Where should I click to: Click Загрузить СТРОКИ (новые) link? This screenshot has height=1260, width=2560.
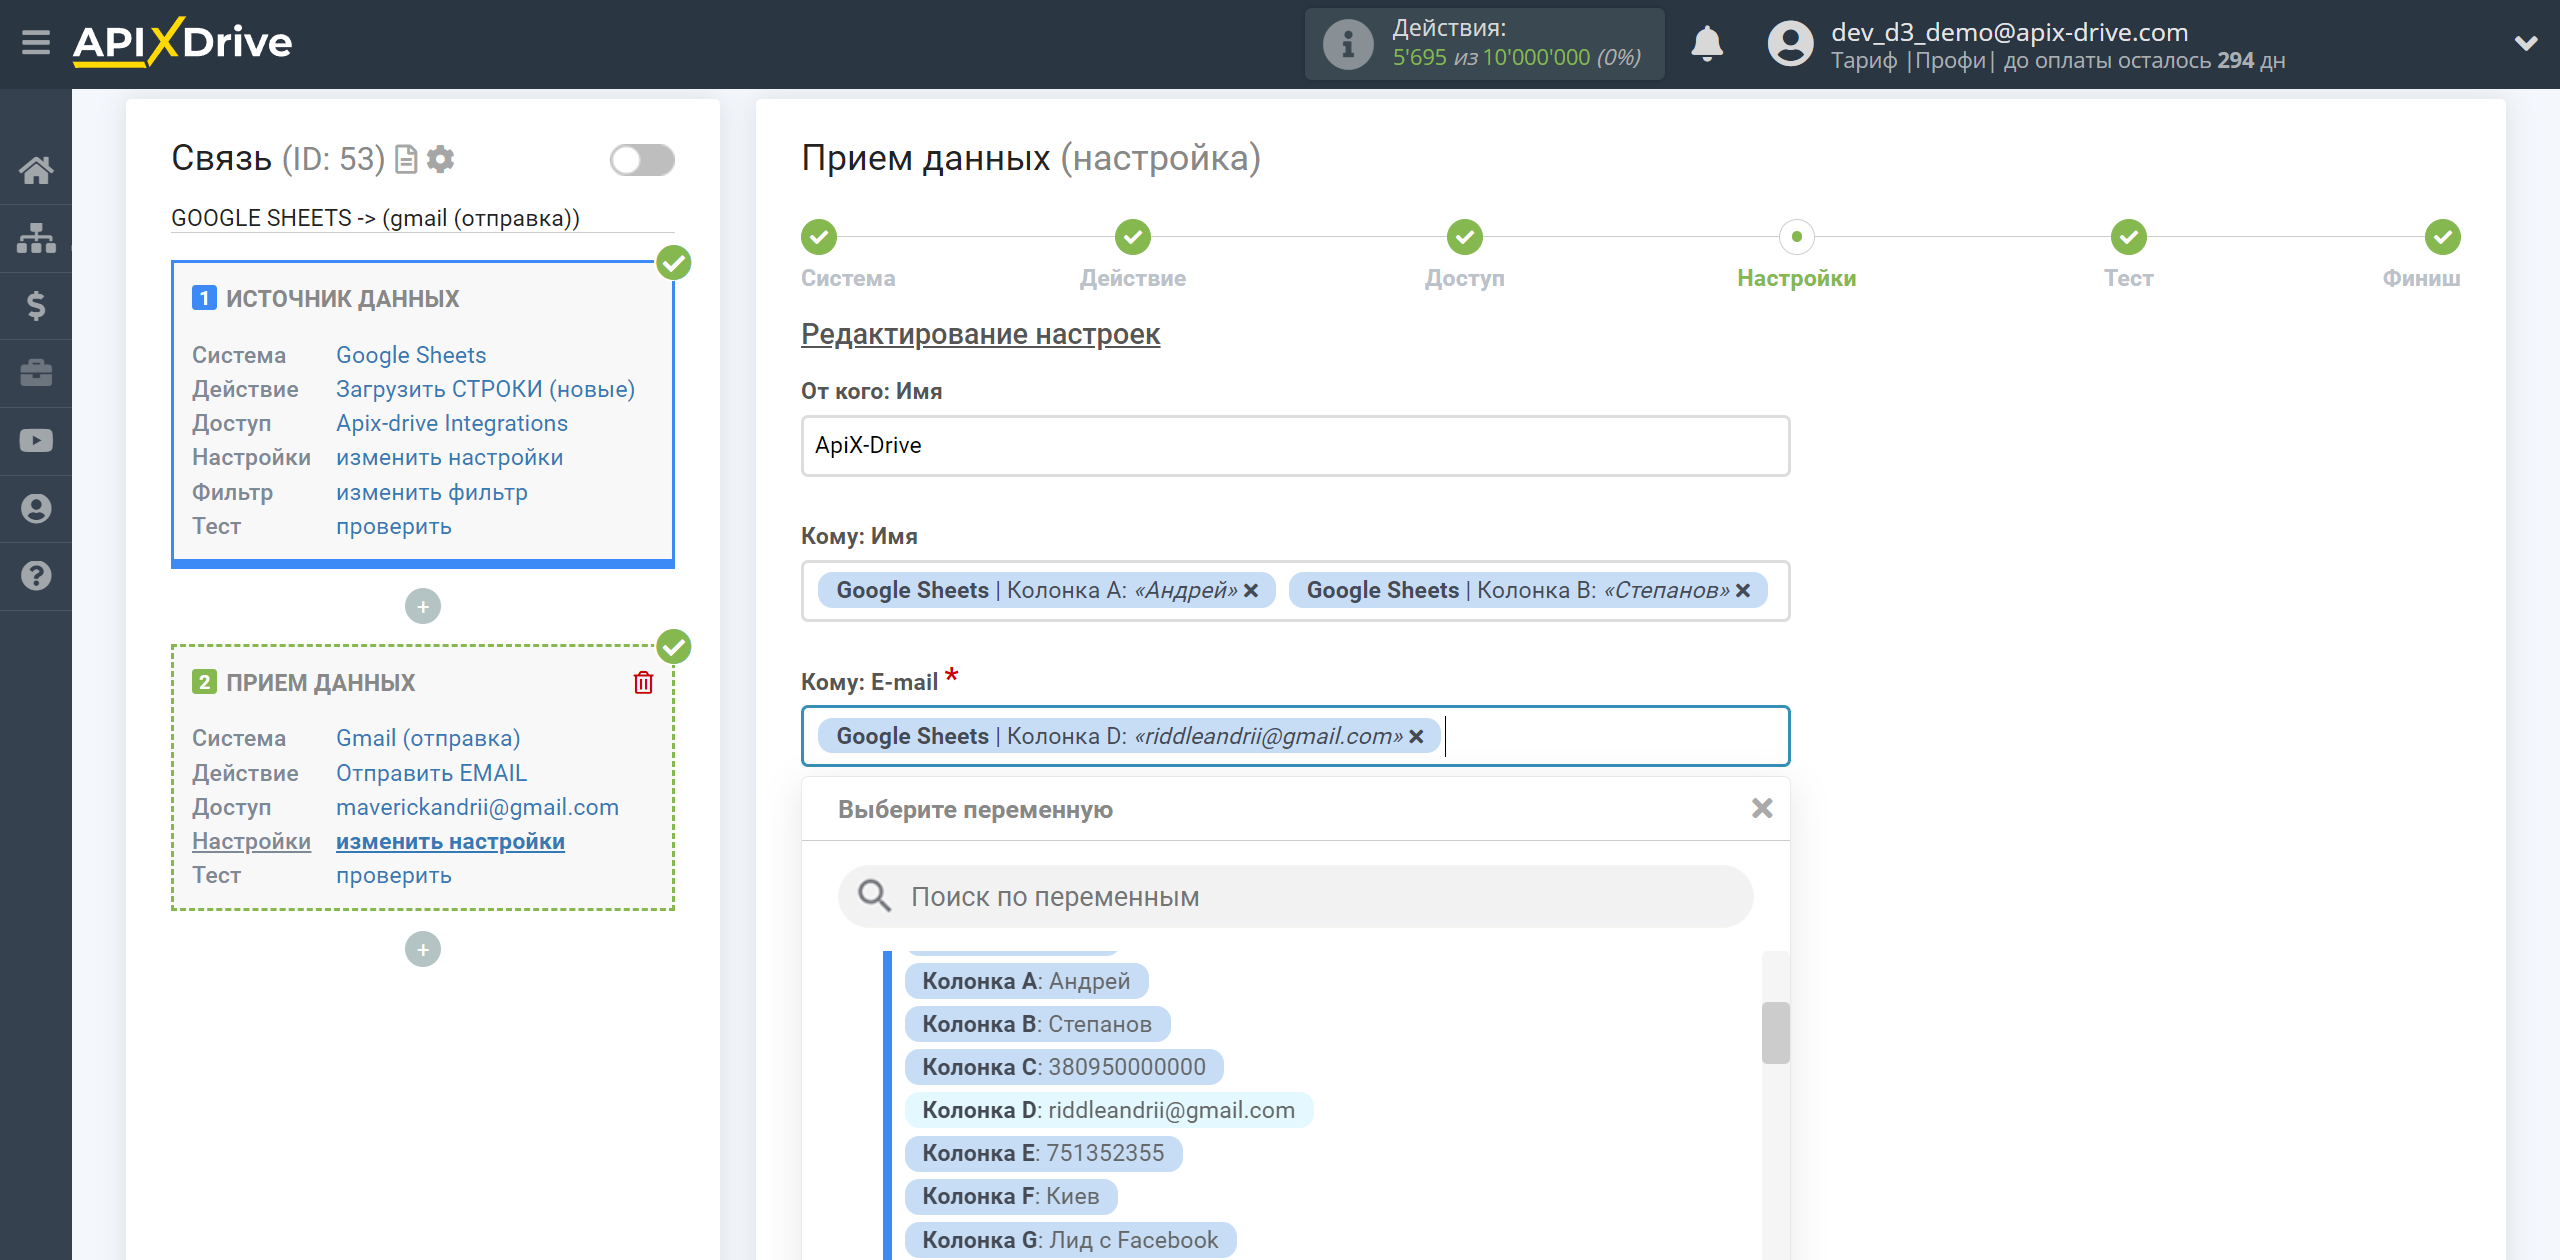point(485,389)
